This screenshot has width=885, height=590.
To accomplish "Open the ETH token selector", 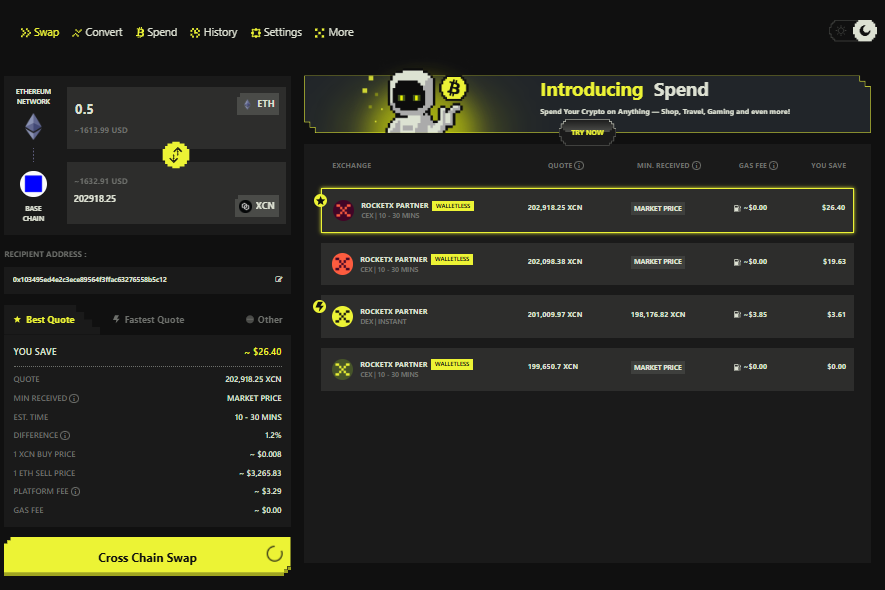I will point(257,103).
